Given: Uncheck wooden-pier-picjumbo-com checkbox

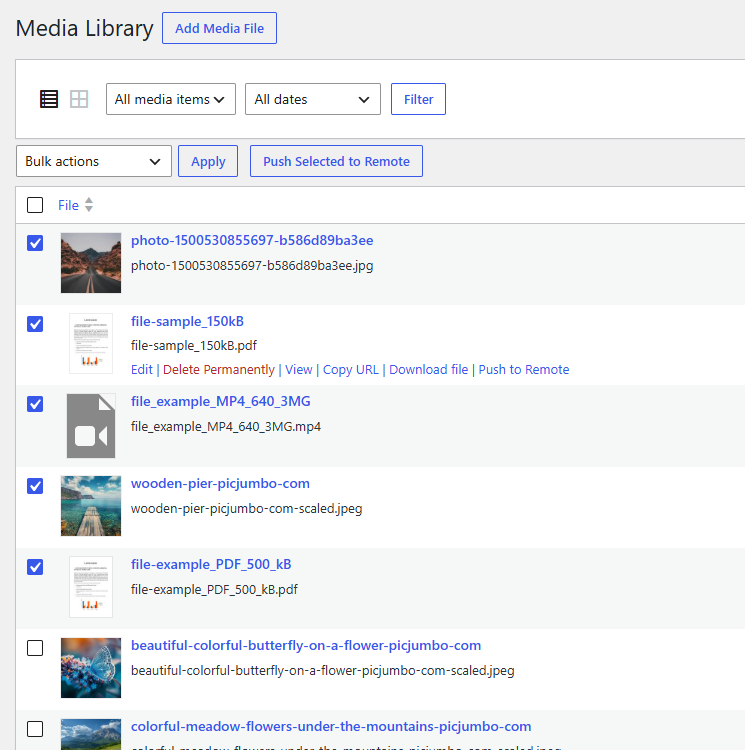Looking at the screenshot, I should (35, 486).
